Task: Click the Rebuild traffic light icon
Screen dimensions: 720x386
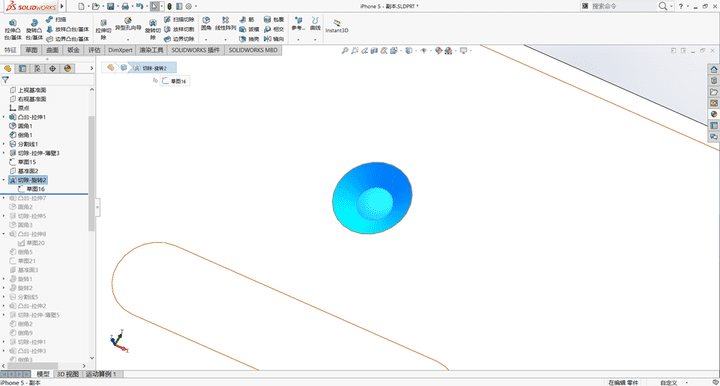Action: pyautogui.click(x=169, y=6)
